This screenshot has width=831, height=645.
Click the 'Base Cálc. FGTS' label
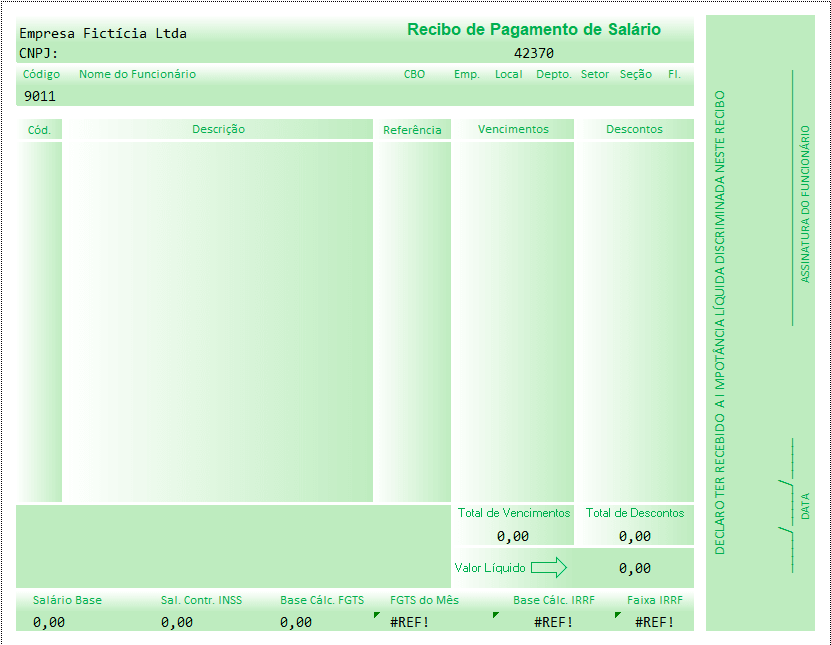point(322,600)
